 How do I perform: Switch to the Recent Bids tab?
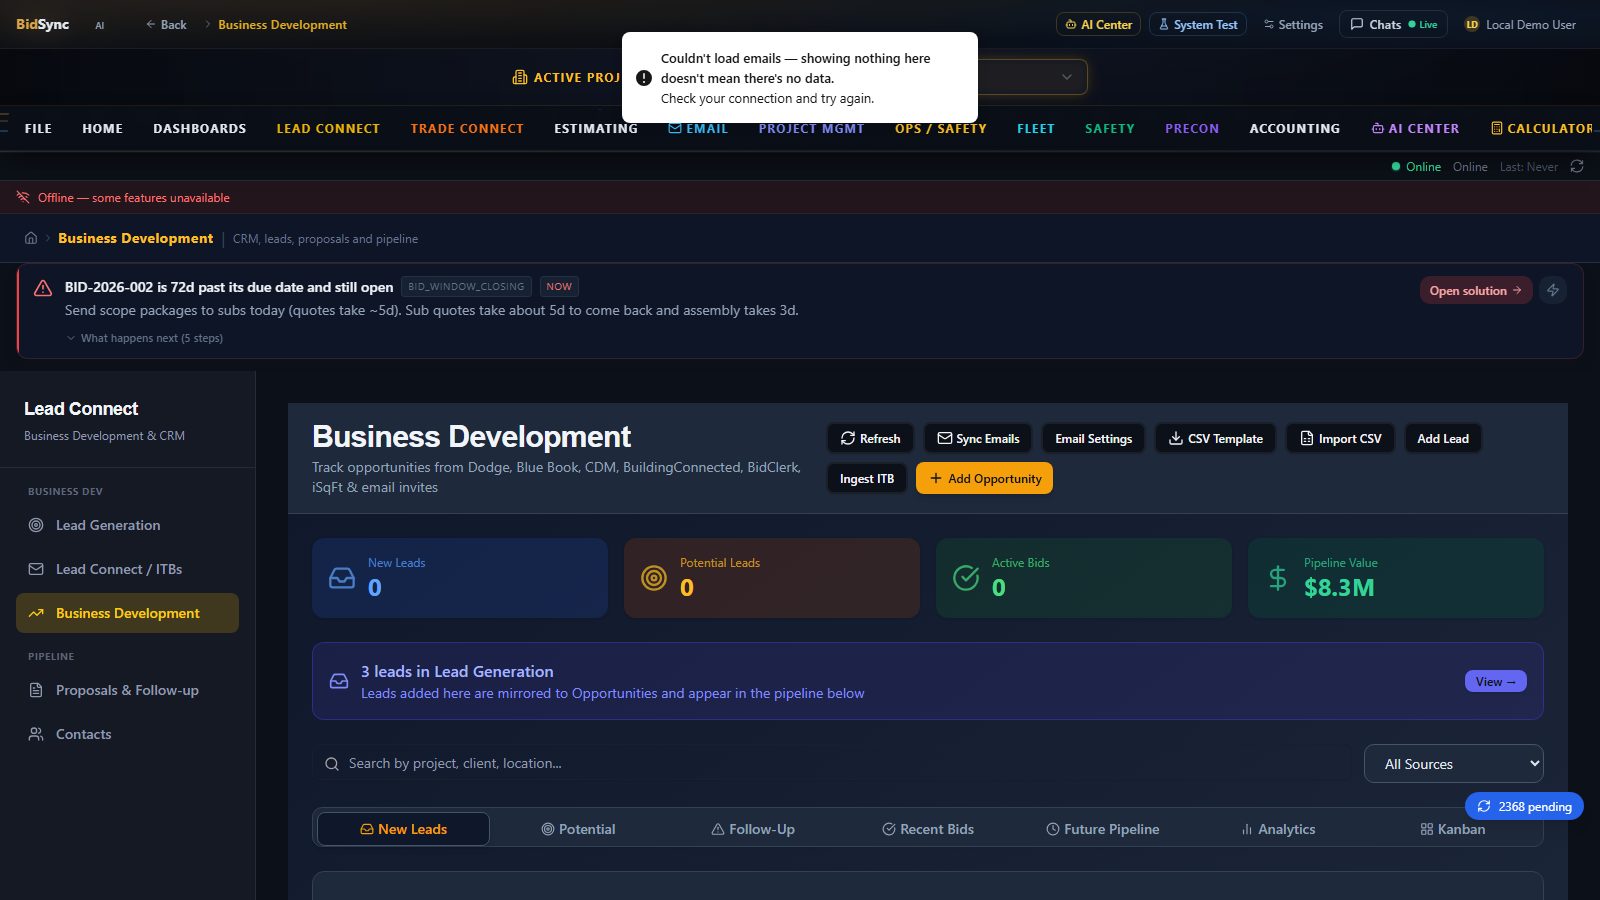(x=928, y=829)
